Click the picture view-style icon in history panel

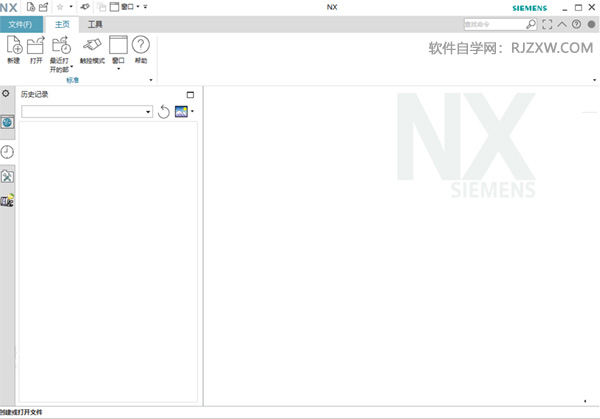pos(181,111)
